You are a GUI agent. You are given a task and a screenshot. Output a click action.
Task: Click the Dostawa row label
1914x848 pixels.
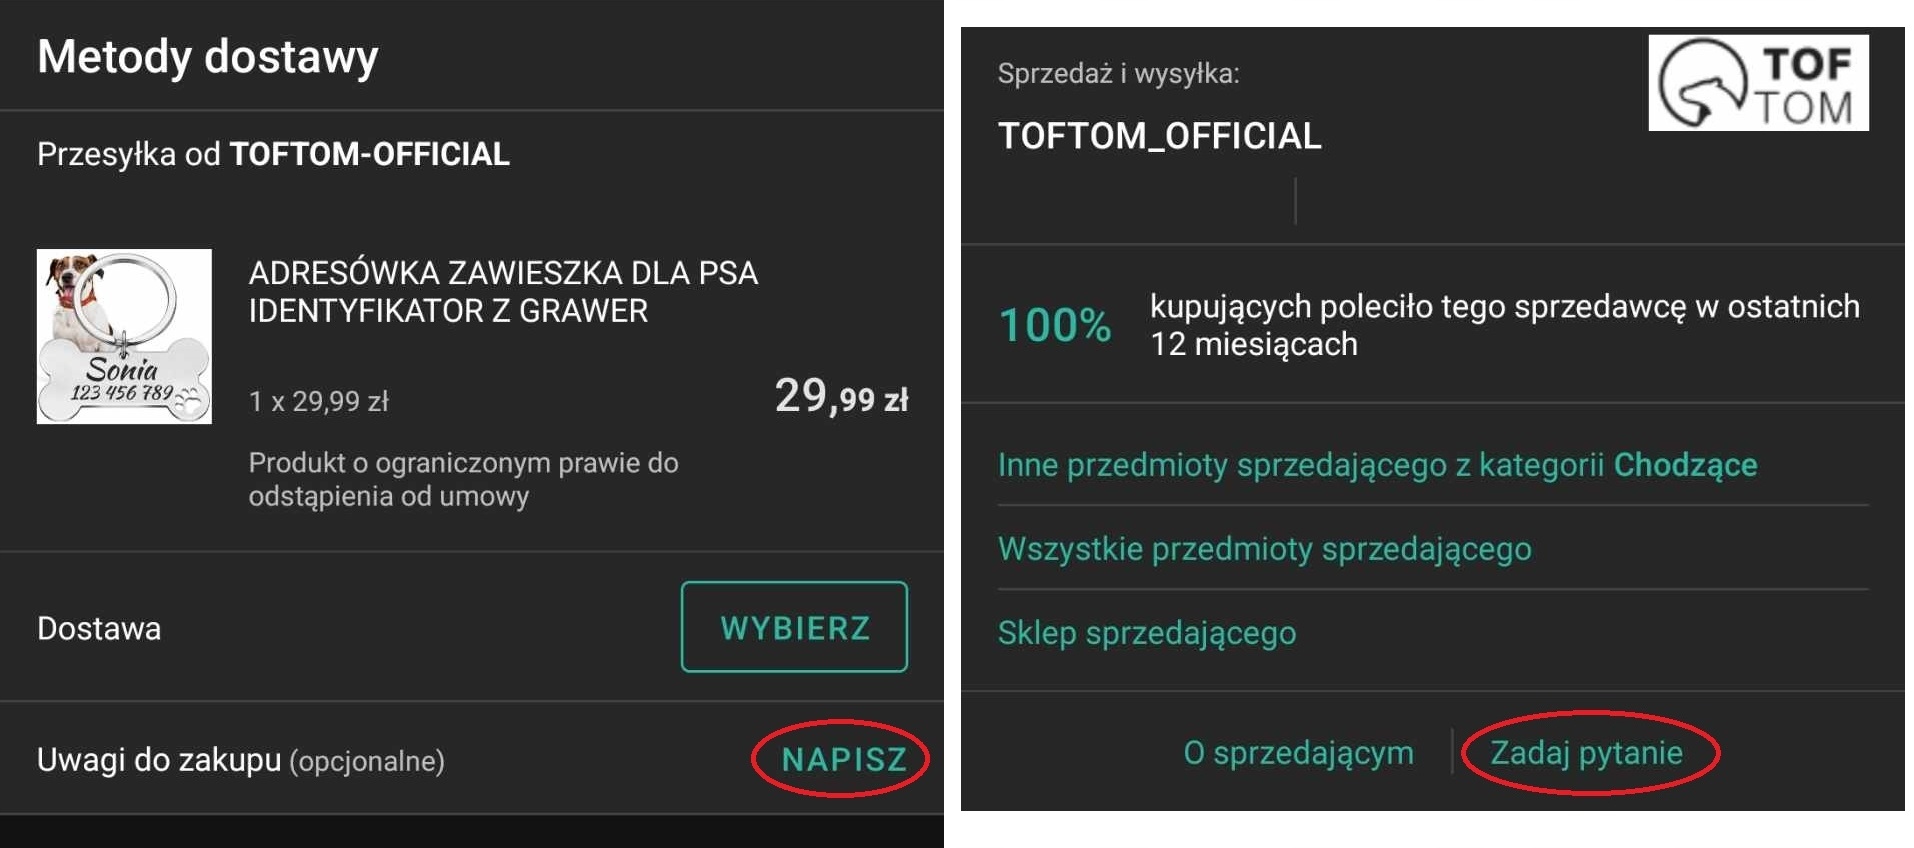99,629
